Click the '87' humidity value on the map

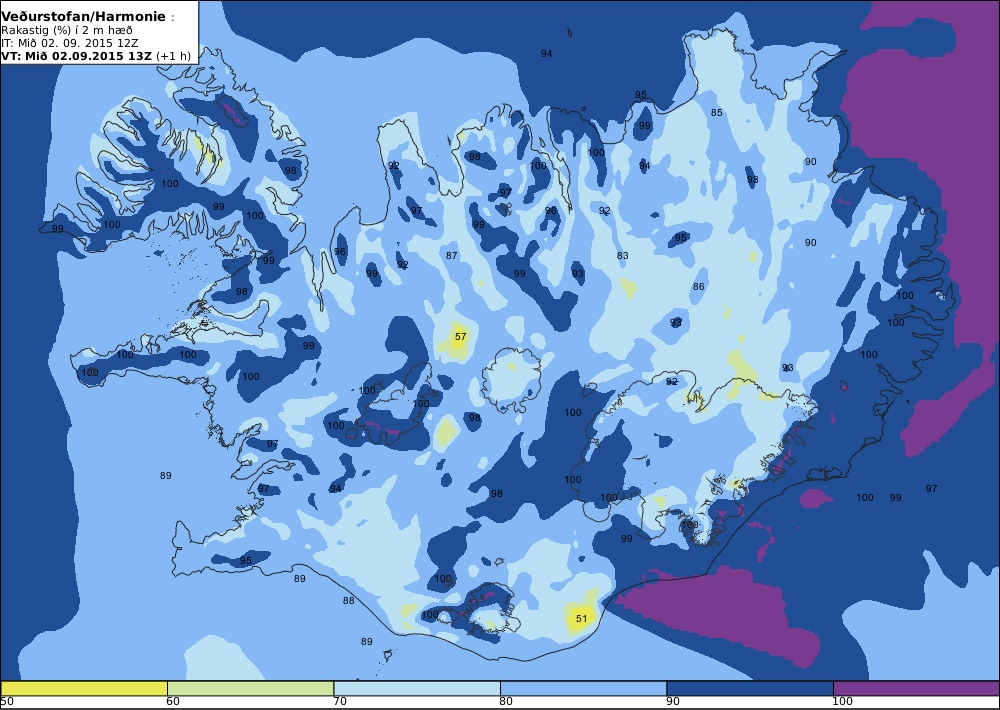452,255
